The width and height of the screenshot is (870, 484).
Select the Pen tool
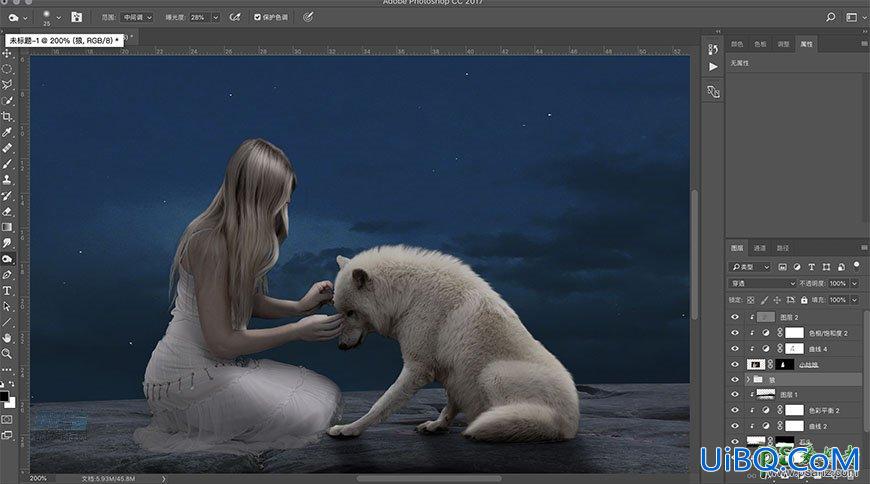click(7, 275)
